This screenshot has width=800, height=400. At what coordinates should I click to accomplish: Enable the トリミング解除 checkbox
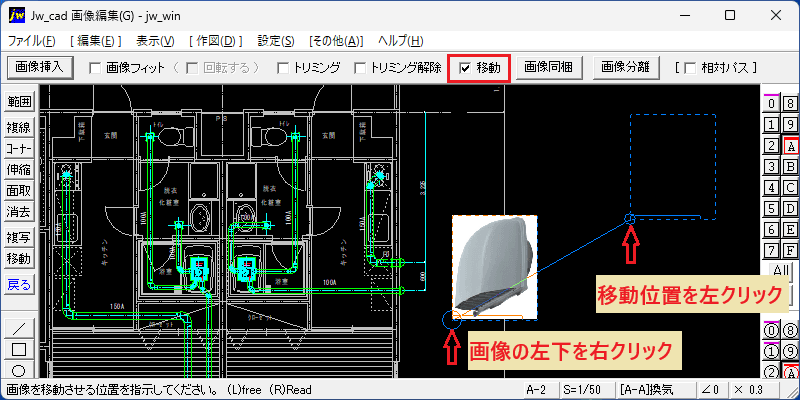pos(361,68)
